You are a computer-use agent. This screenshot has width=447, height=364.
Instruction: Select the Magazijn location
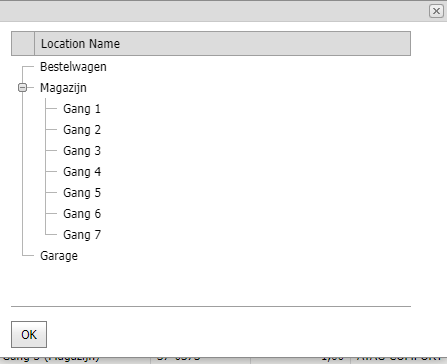pyautogui.click(x=63, y=88)
